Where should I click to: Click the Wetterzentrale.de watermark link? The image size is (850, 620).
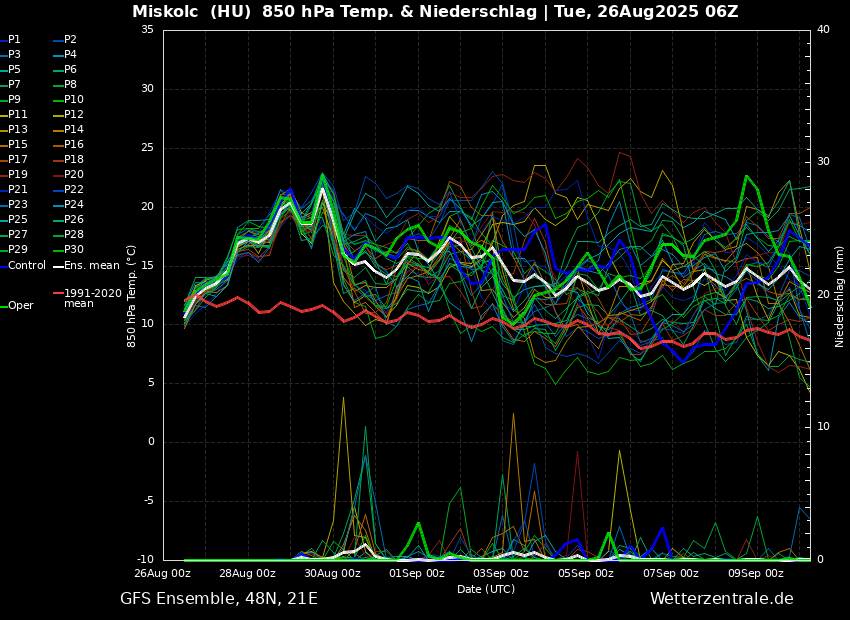721,599
